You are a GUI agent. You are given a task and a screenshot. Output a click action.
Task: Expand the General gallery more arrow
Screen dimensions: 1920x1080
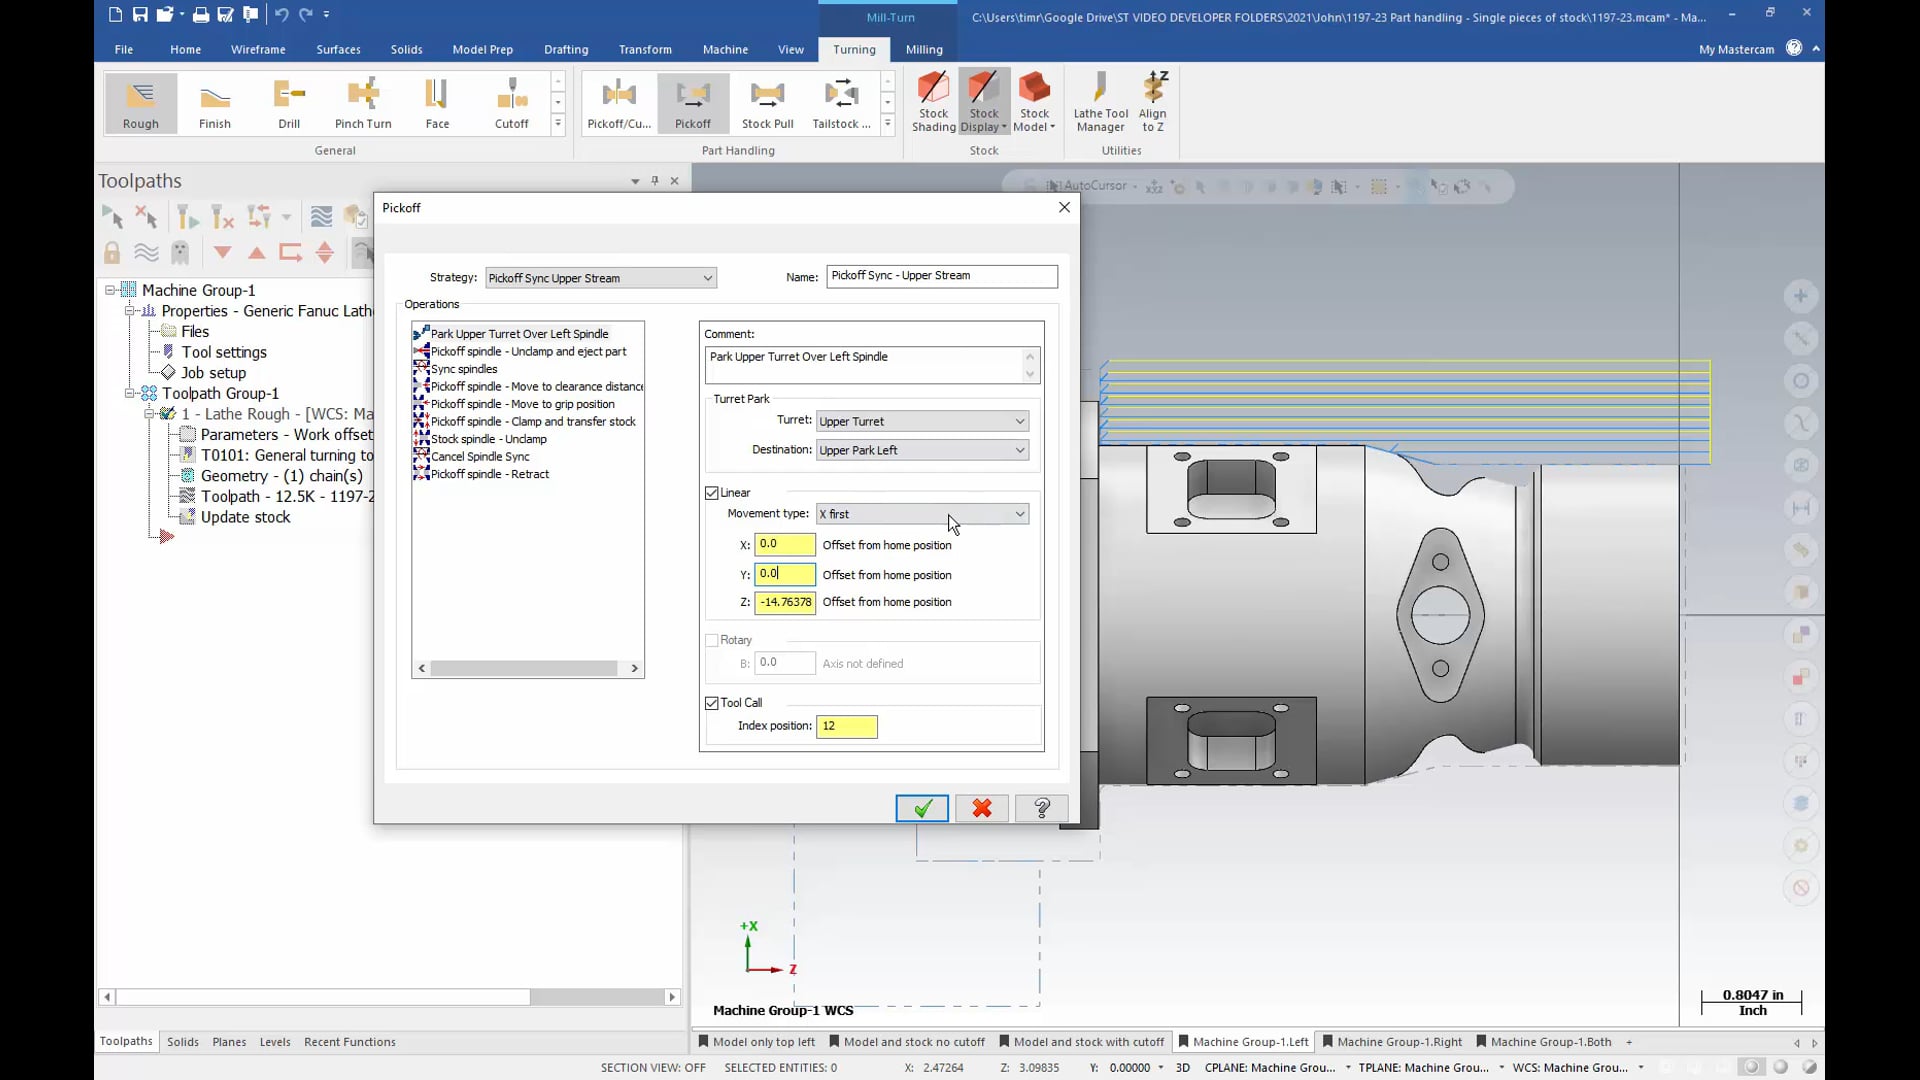pos(558,124)
